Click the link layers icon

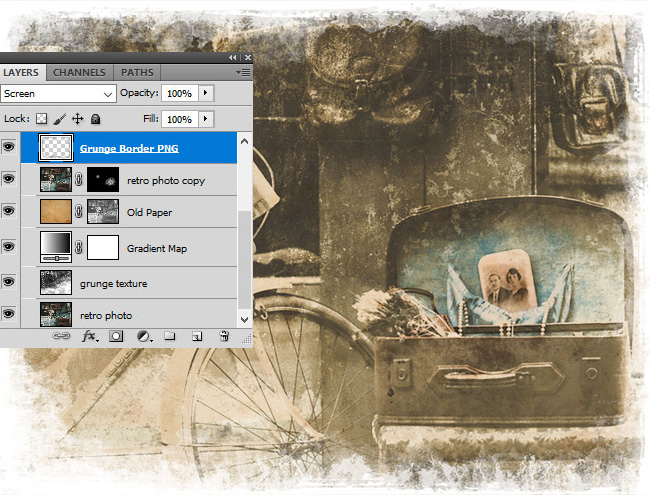point(62,337)
